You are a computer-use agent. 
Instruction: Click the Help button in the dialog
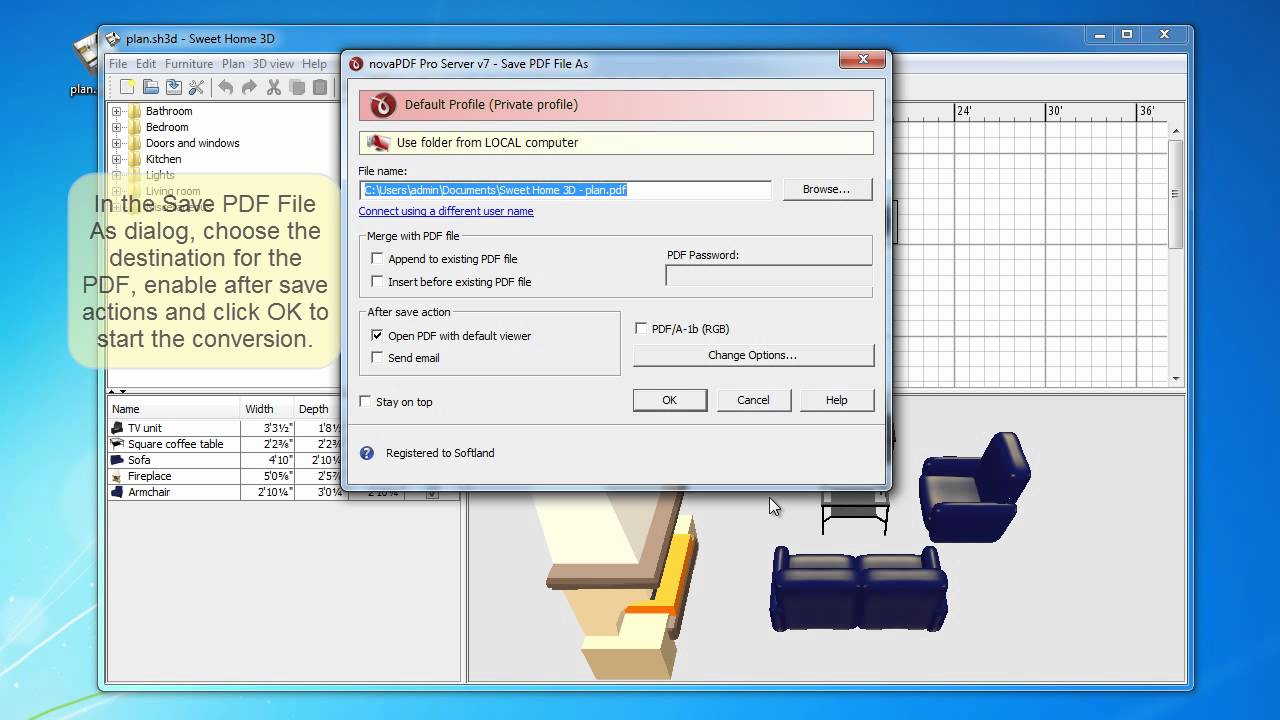tap(837, 400)
